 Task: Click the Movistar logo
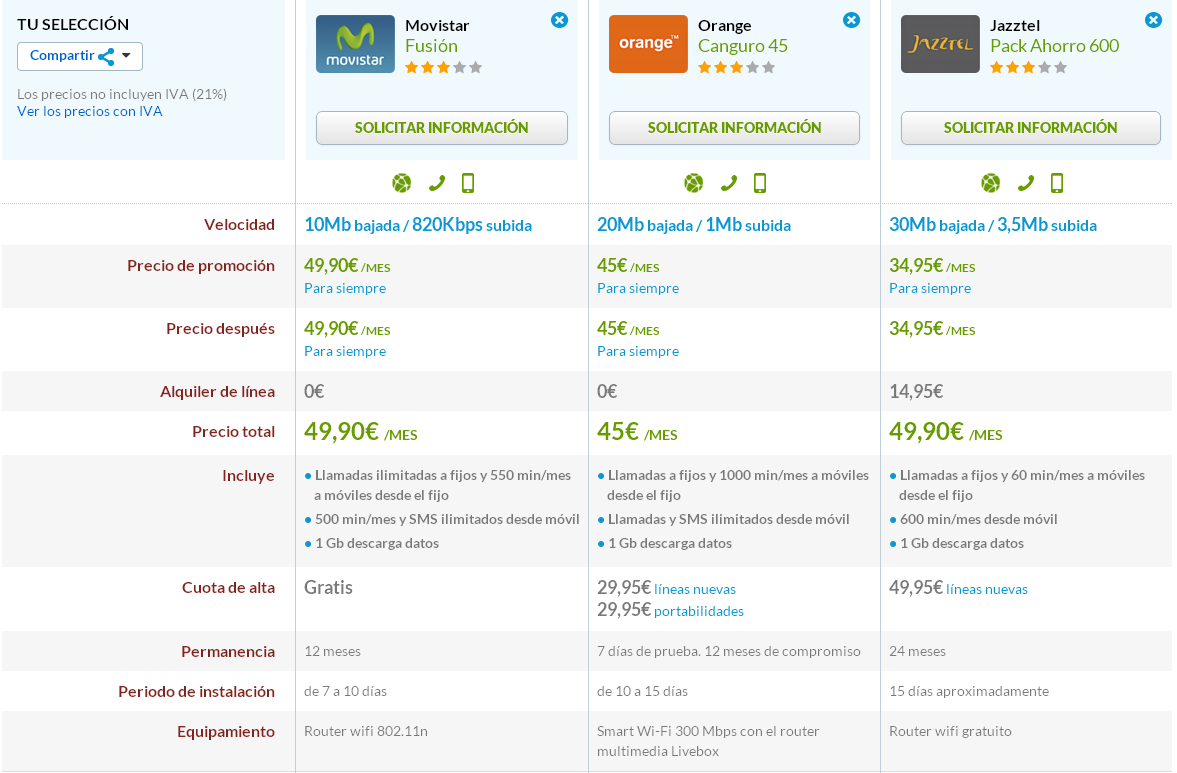(355, 44)
